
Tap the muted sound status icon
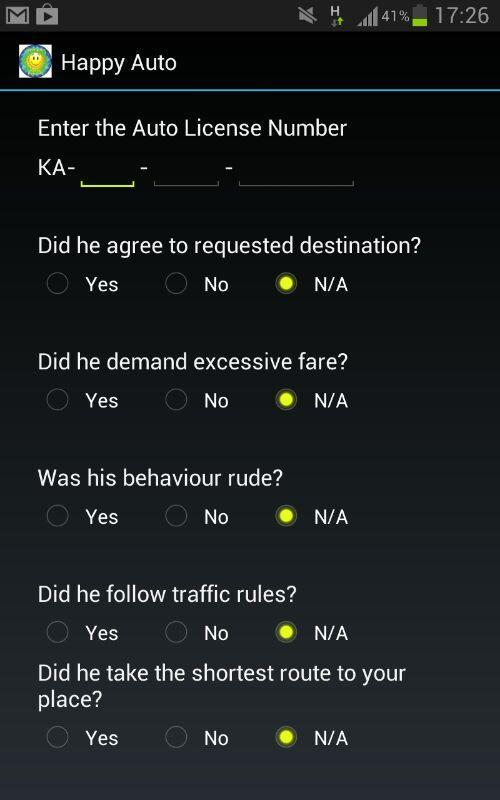click(x=308, y=15)
